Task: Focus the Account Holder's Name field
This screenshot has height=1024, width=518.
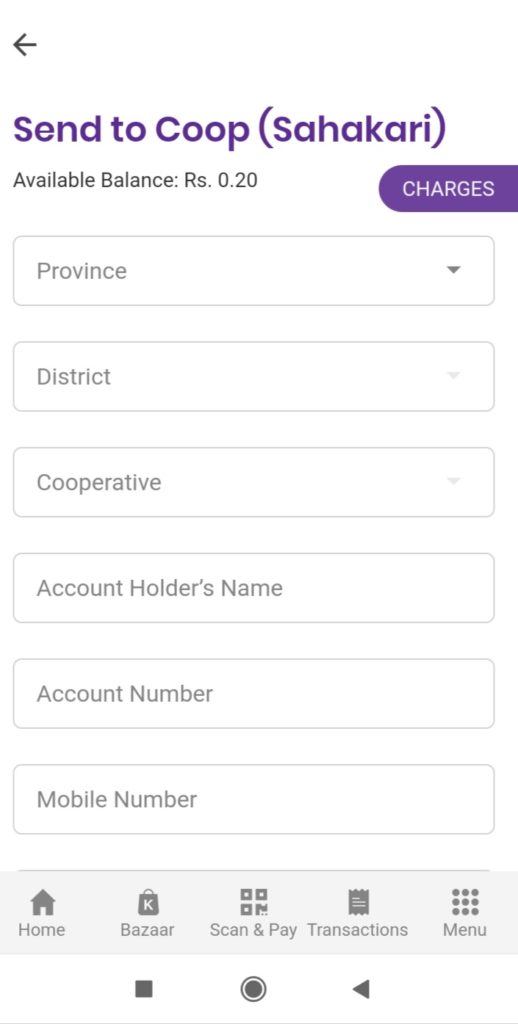Action: [x=253, y=588]
